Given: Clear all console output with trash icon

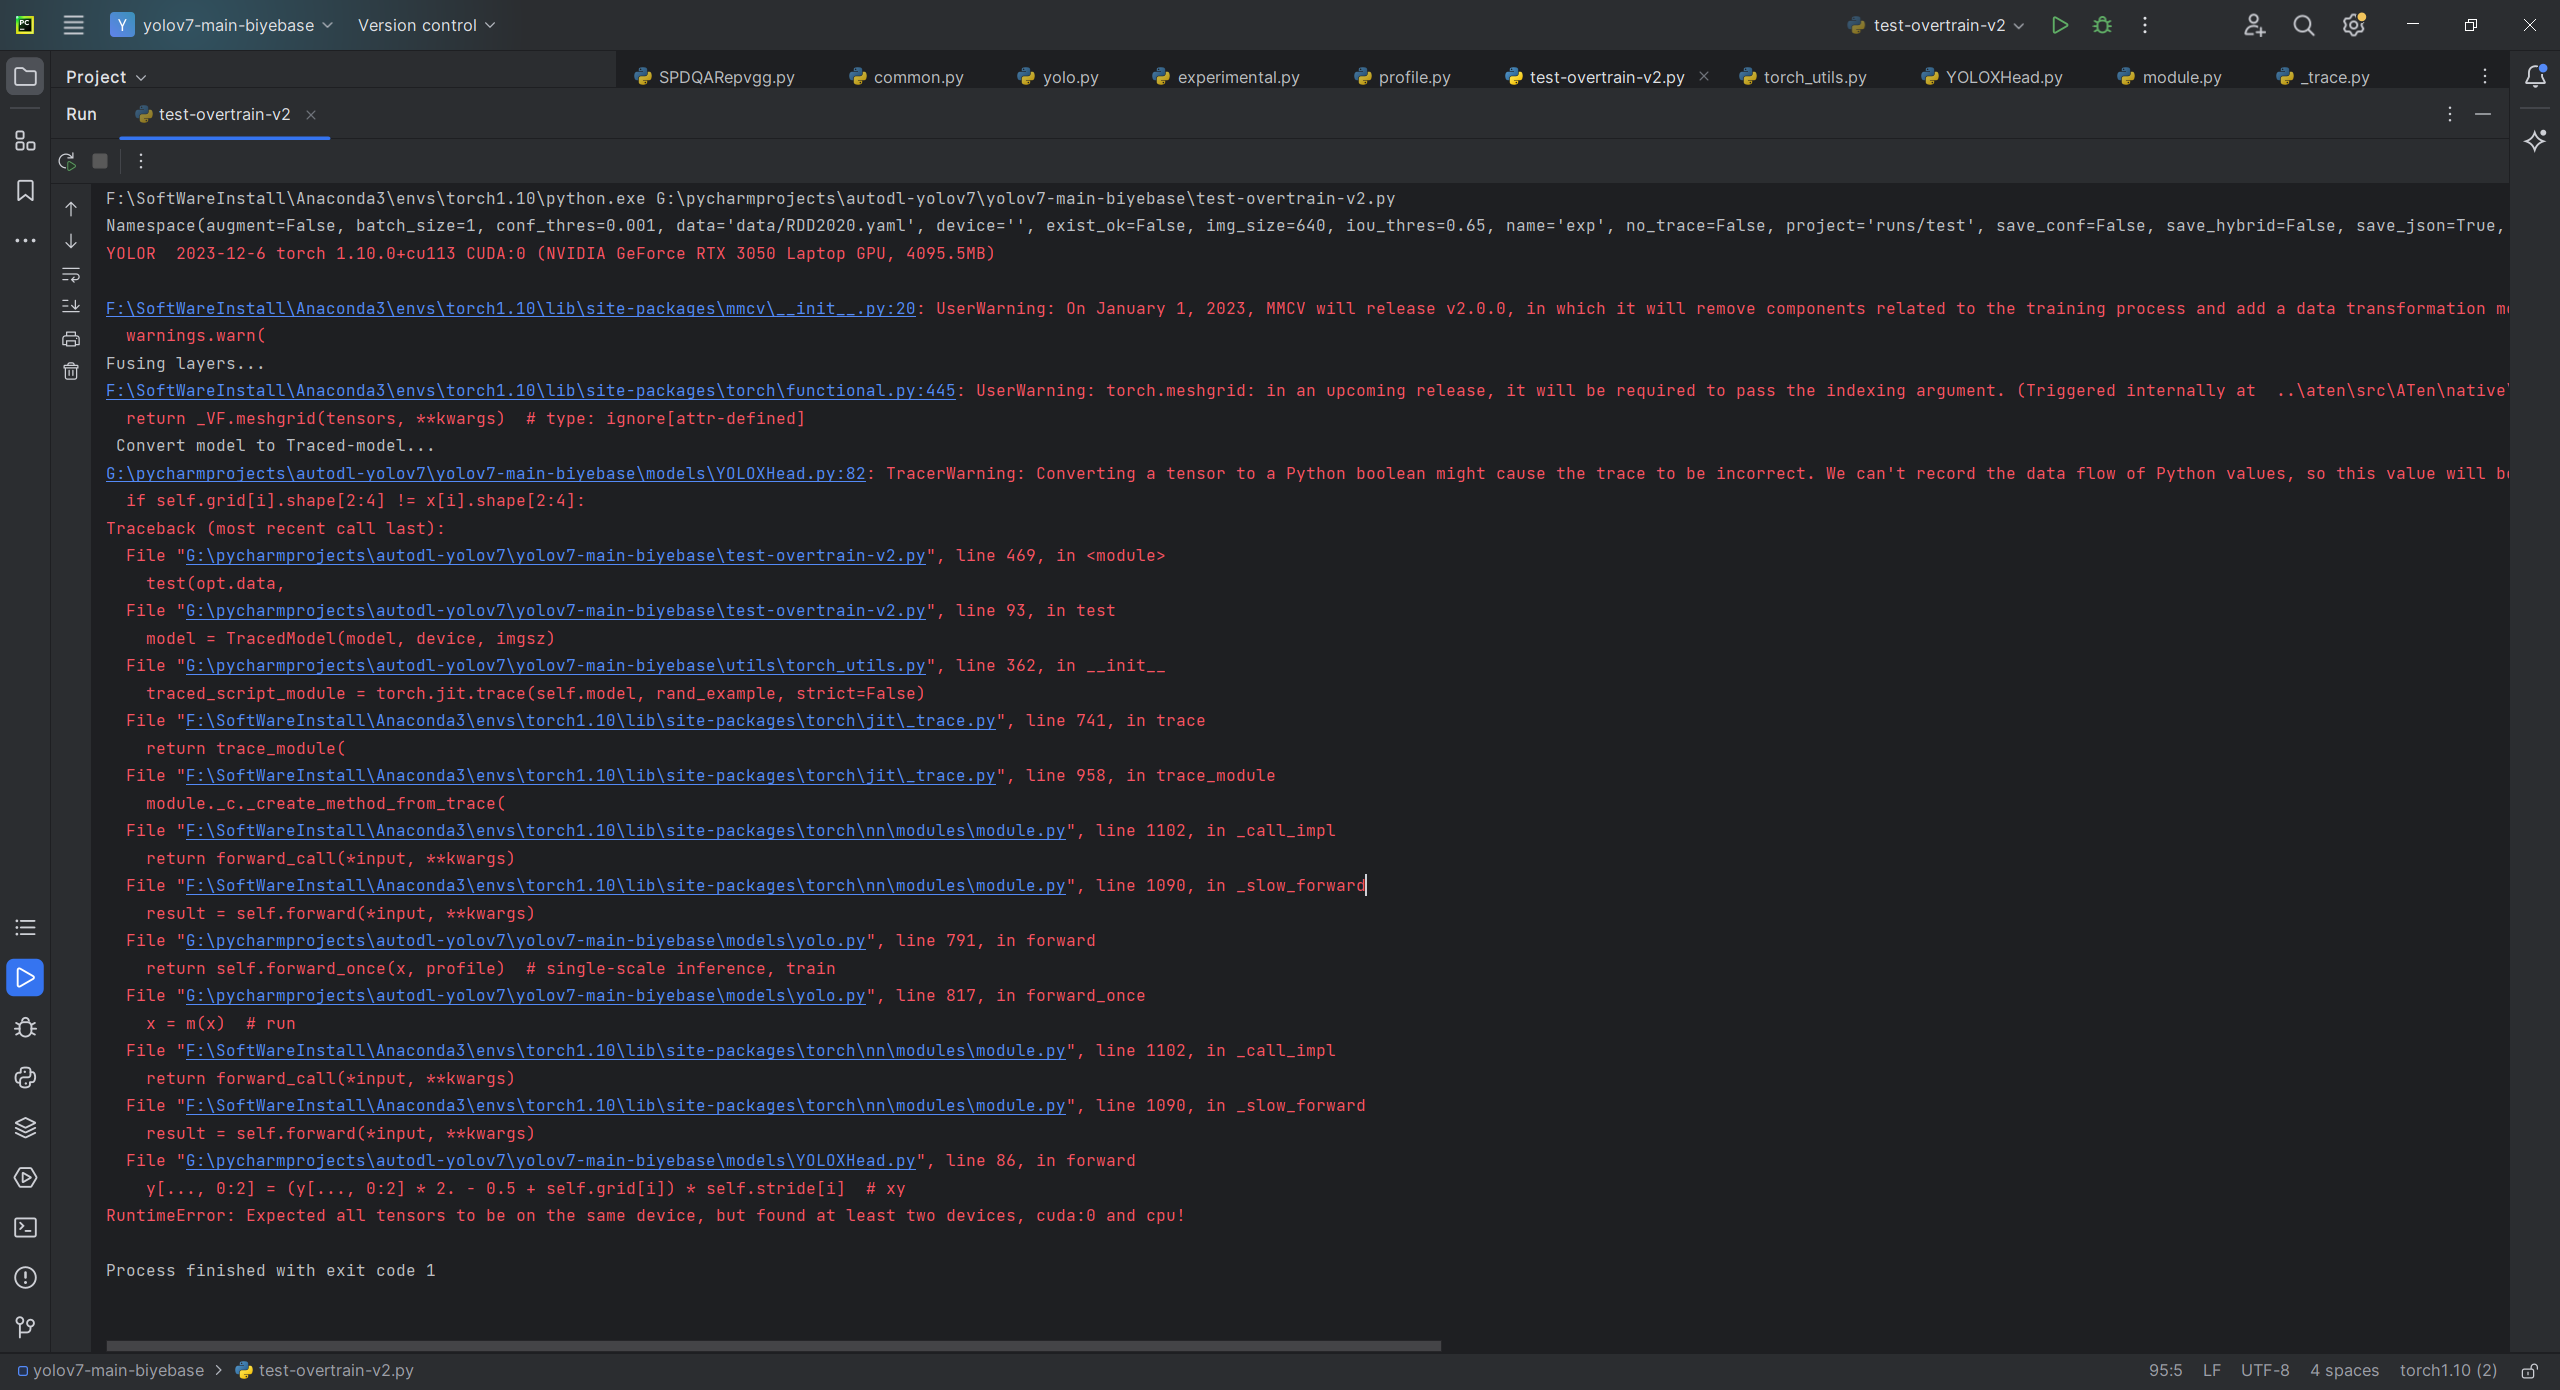Looking at the screenshot, I should click(x=71, y=372).
